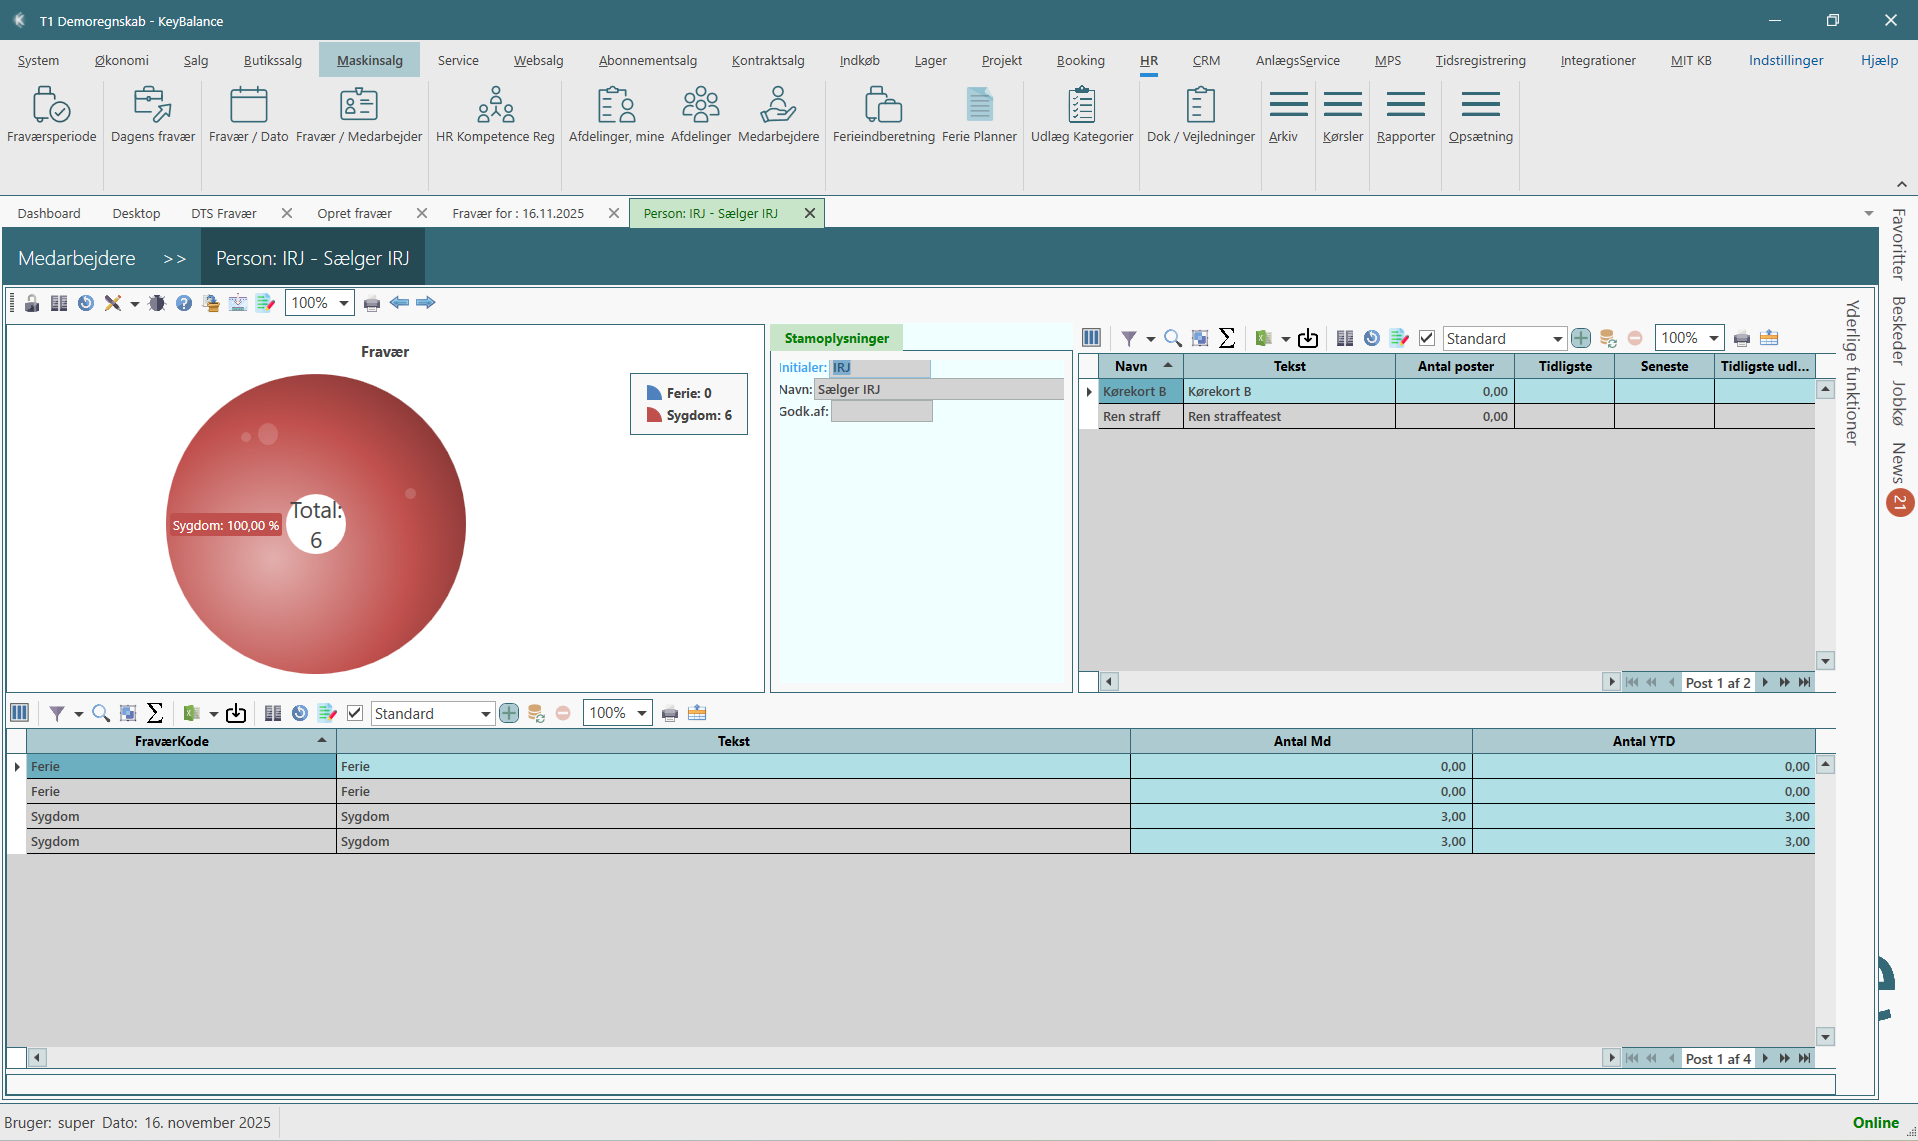The height and width of the screenshot is (1141, 1918).
Task: Open the 100% zoom dropdown in person toolbar
Action: click(x=343, y=303)
